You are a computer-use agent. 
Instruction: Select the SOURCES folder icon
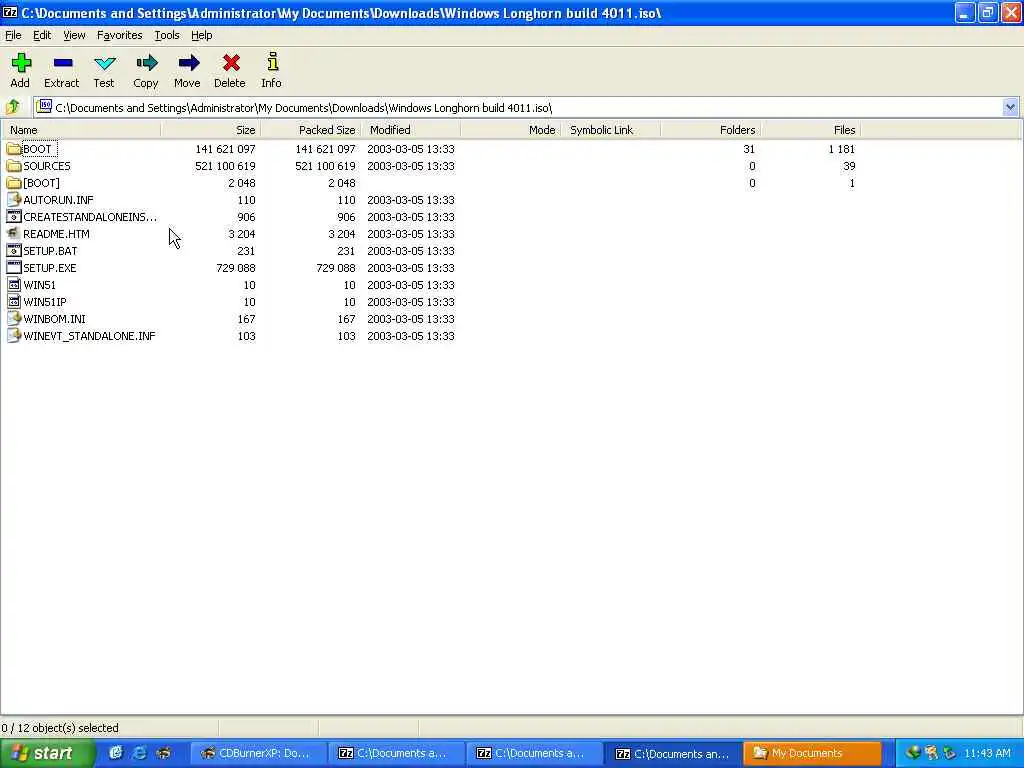point(14,166)
